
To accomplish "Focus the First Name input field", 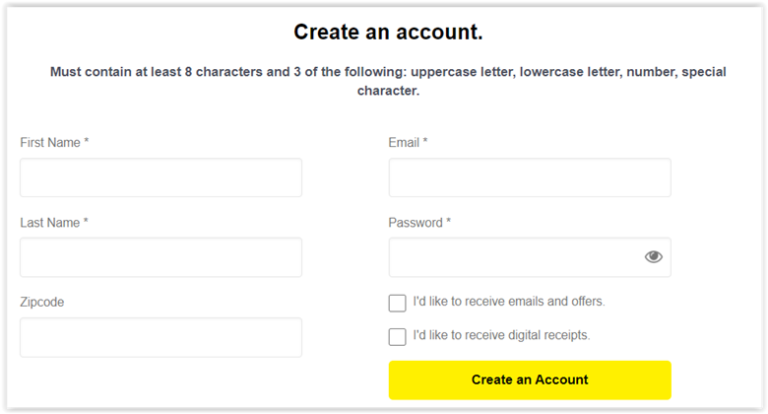I will (x=160, y=178).
